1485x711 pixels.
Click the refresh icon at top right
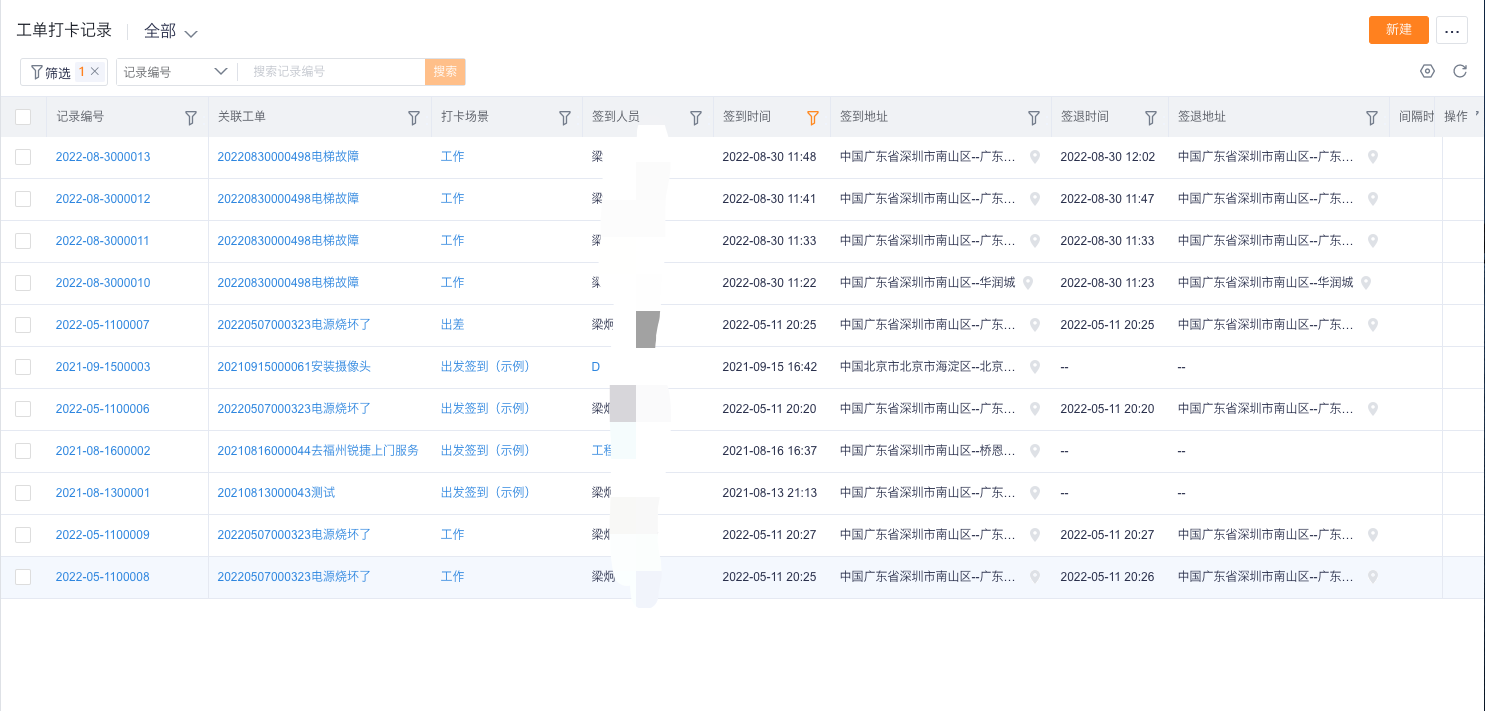click(1459, 71)
